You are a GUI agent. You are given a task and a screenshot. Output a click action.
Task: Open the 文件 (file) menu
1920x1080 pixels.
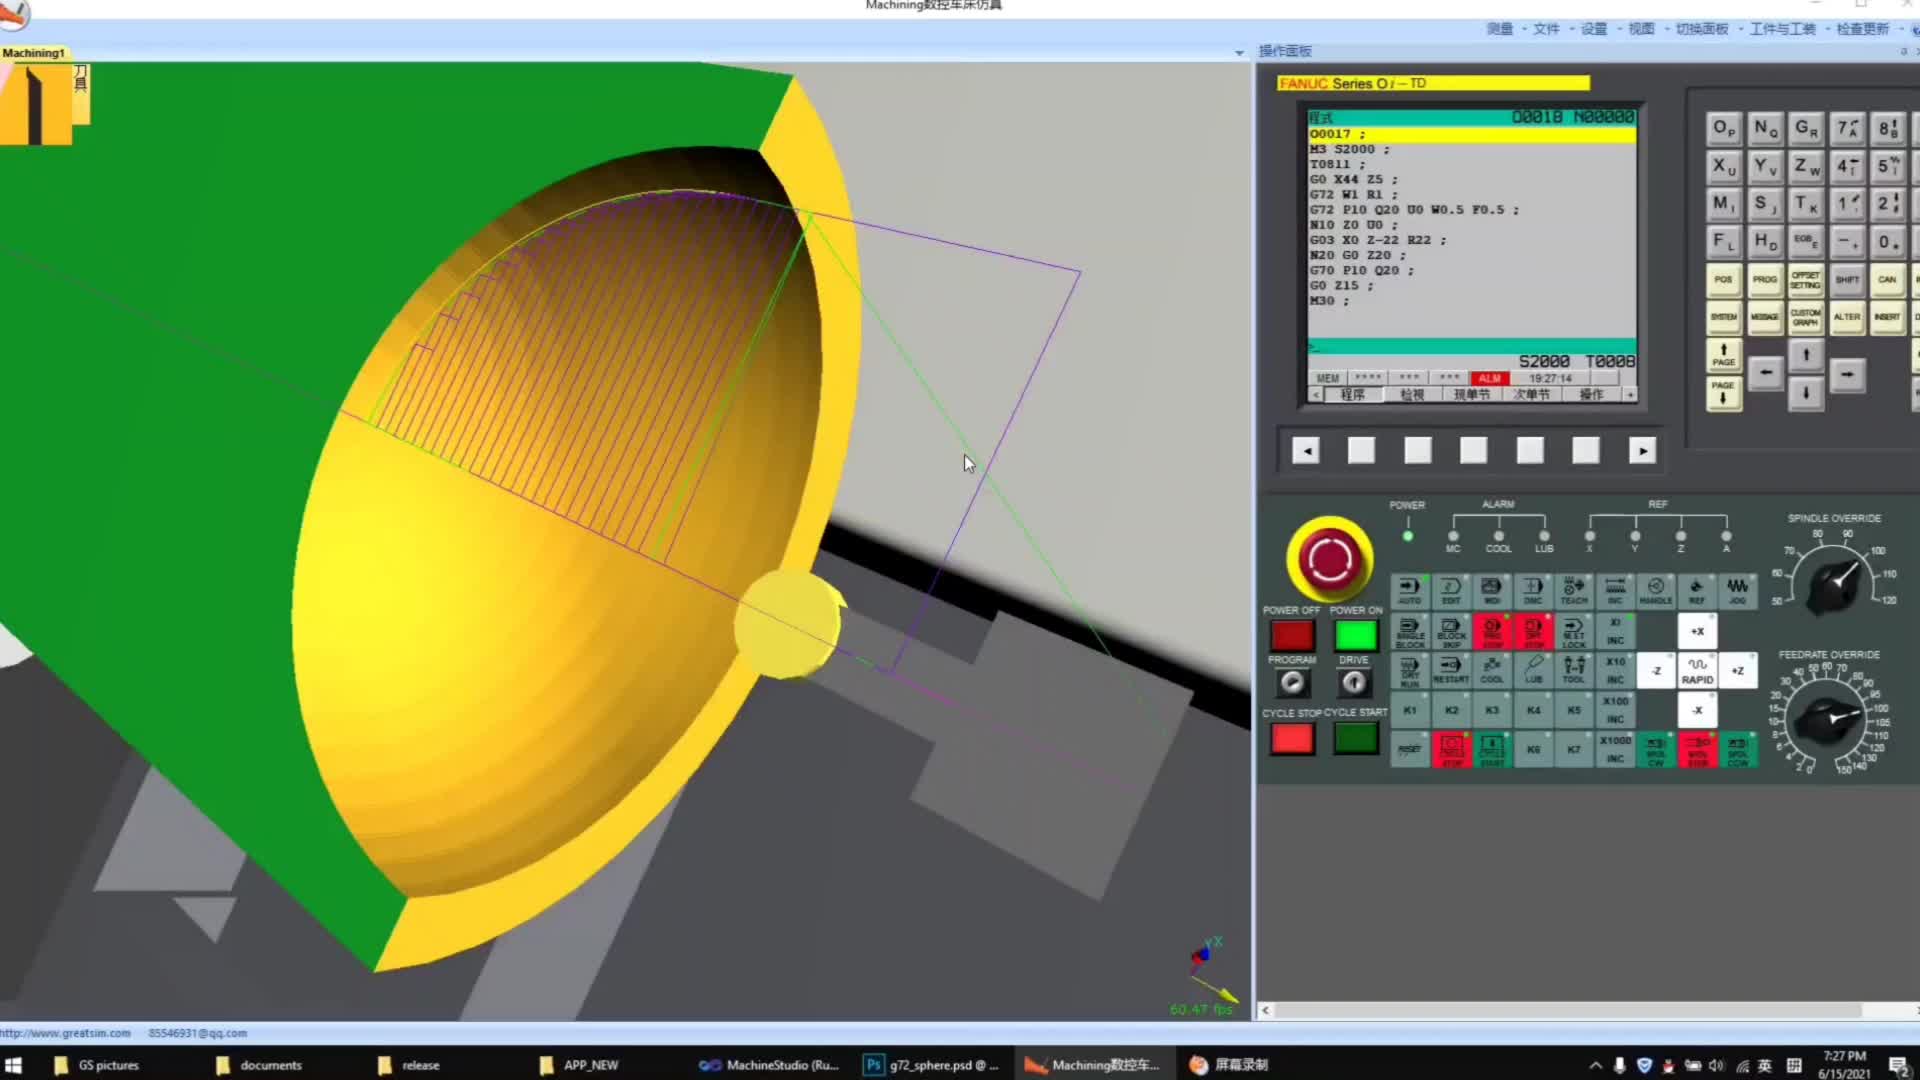[x=1546, y=29]
